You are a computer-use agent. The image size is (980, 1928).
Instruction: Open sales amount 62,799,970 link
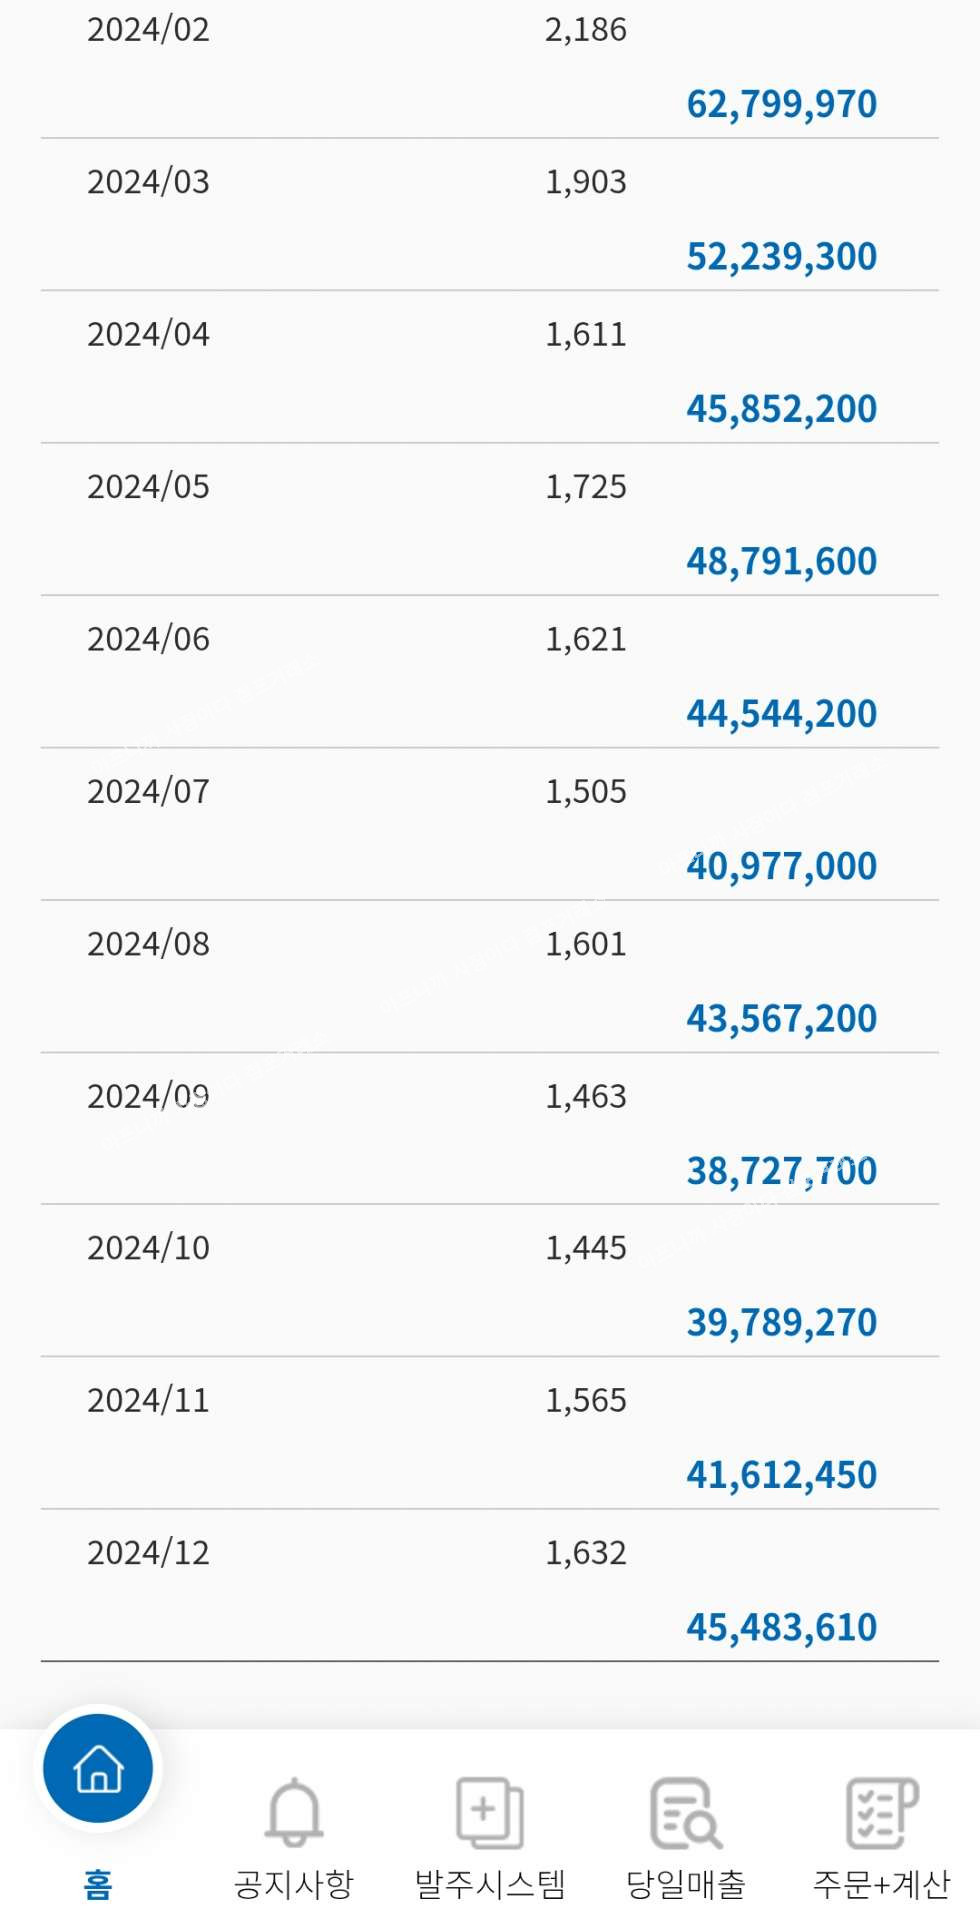[x=781, y=104]
